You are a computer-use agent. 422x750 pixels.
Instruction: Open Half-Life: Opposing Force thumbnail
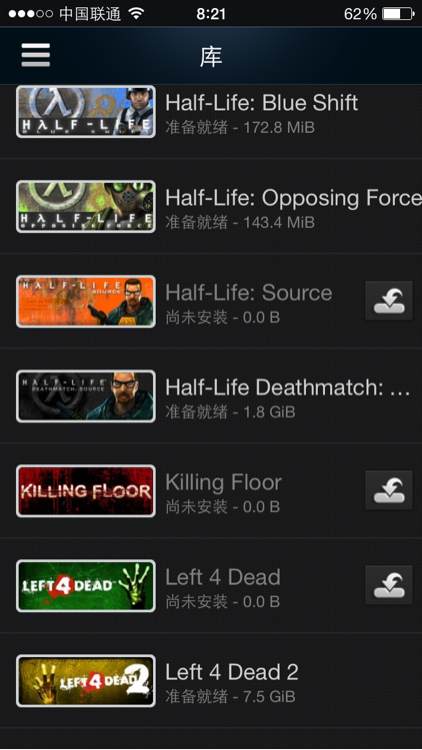pos(86,207)
